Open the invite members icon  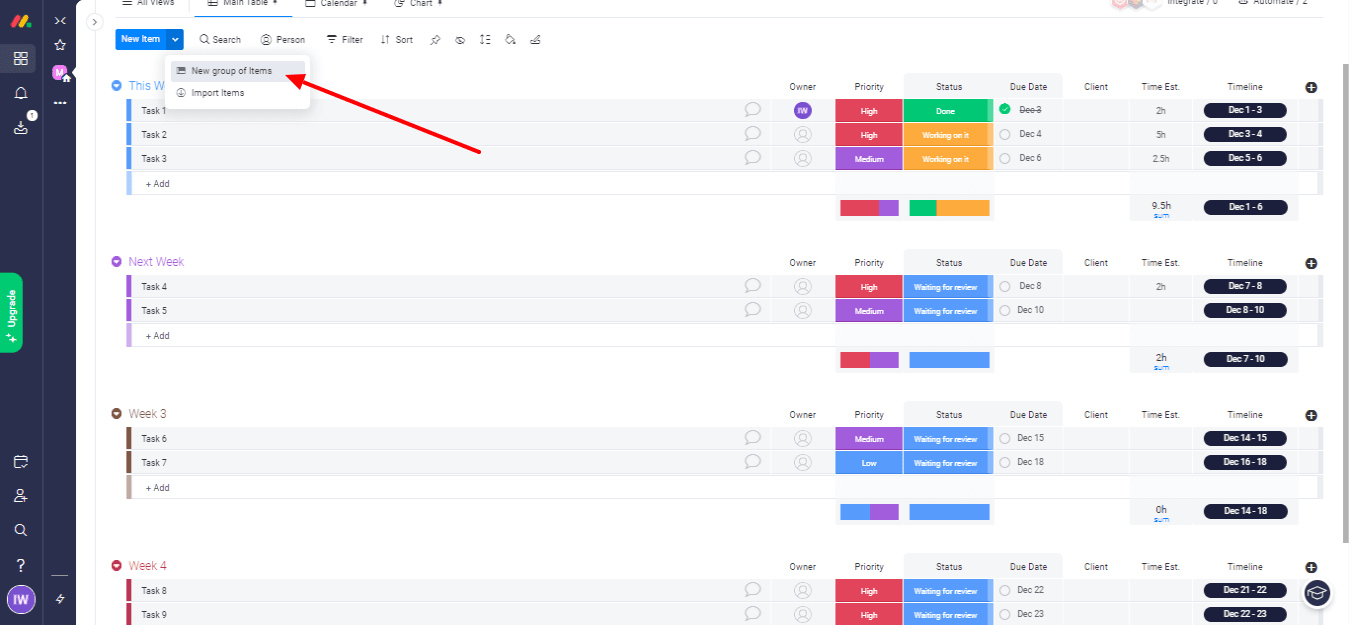(20, 496)
